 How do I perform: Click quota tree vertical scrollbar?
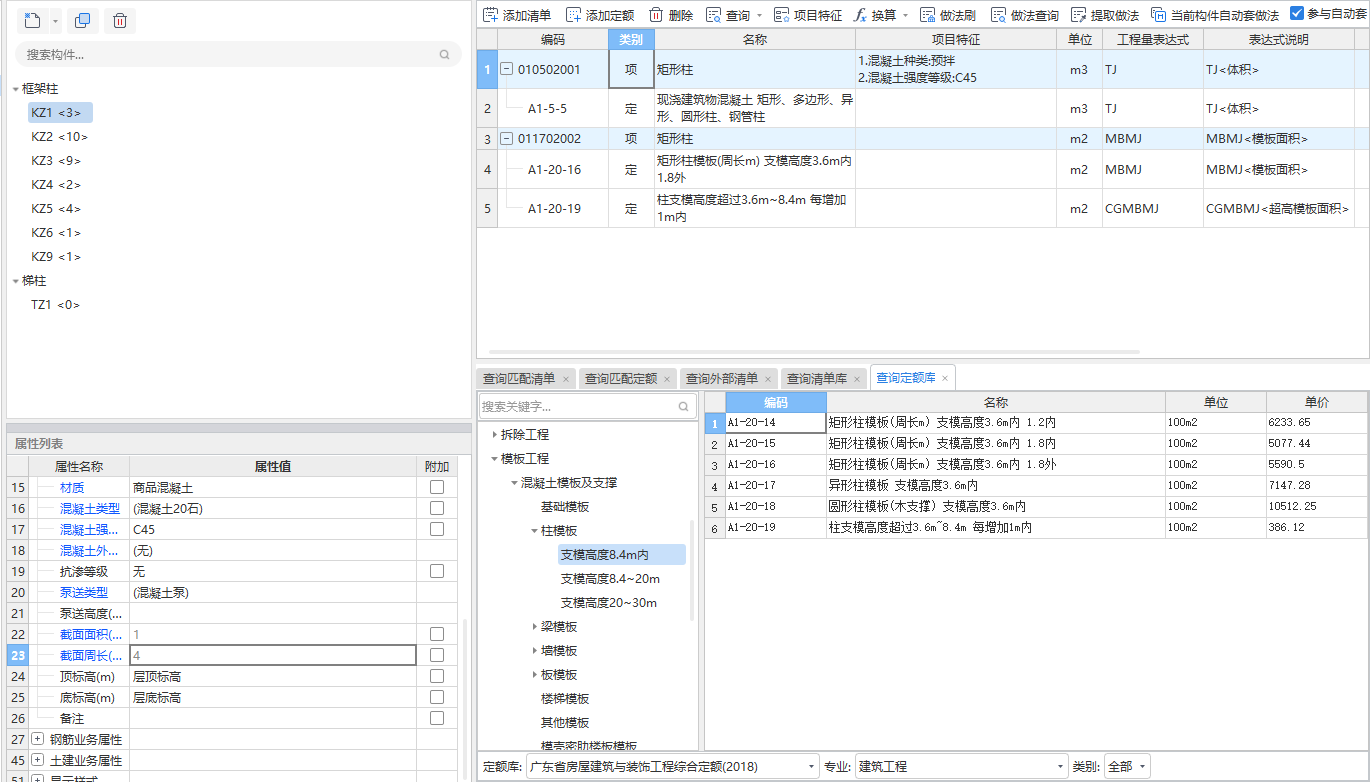(x=694, y=570)
